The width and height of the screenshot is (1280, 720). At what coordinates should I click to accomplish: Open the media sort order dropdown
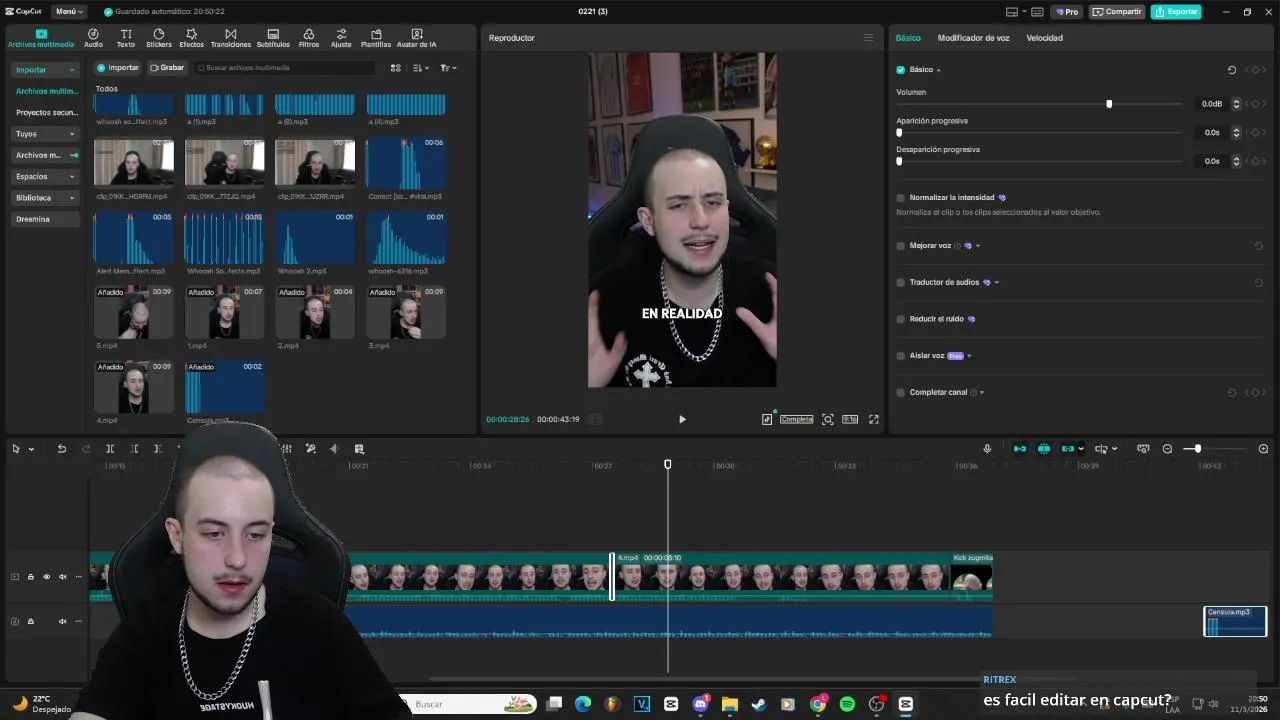click(x=421, y=68)
